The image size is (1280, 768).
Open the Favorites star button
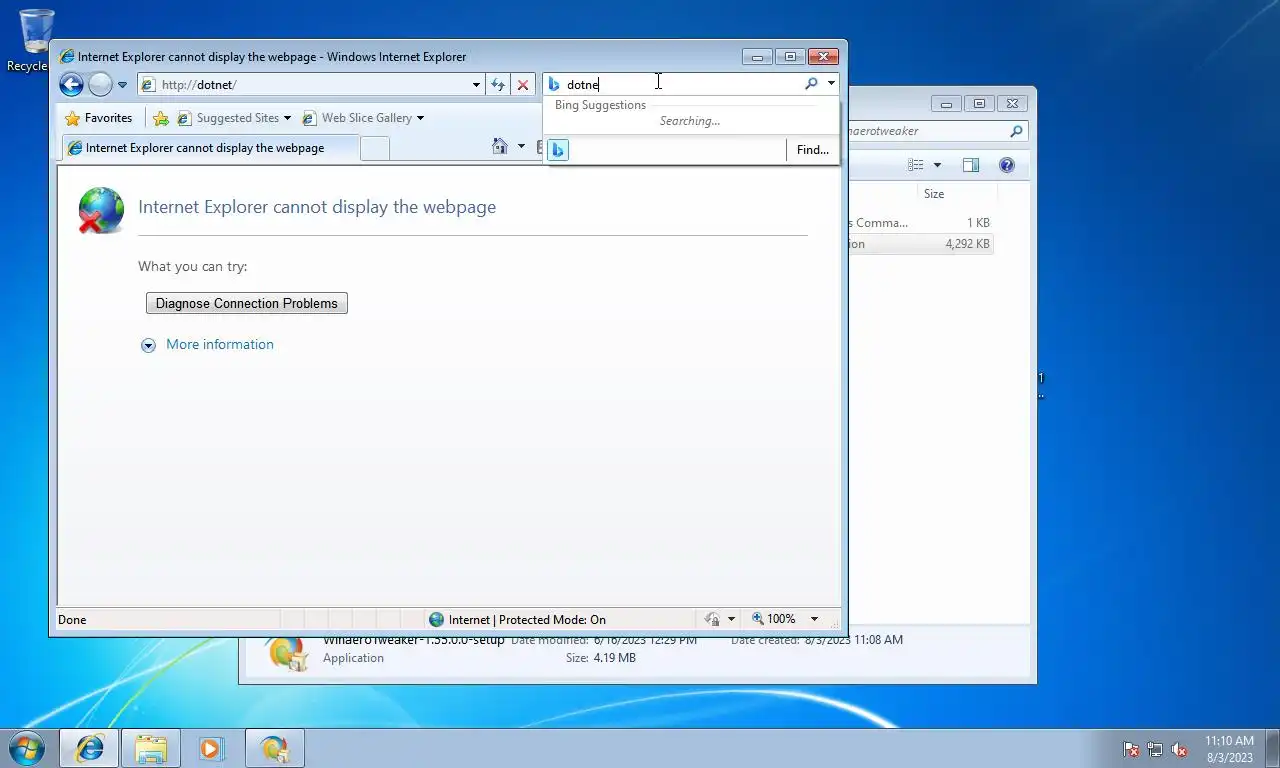pyautogui.click(x=98, y=118)
